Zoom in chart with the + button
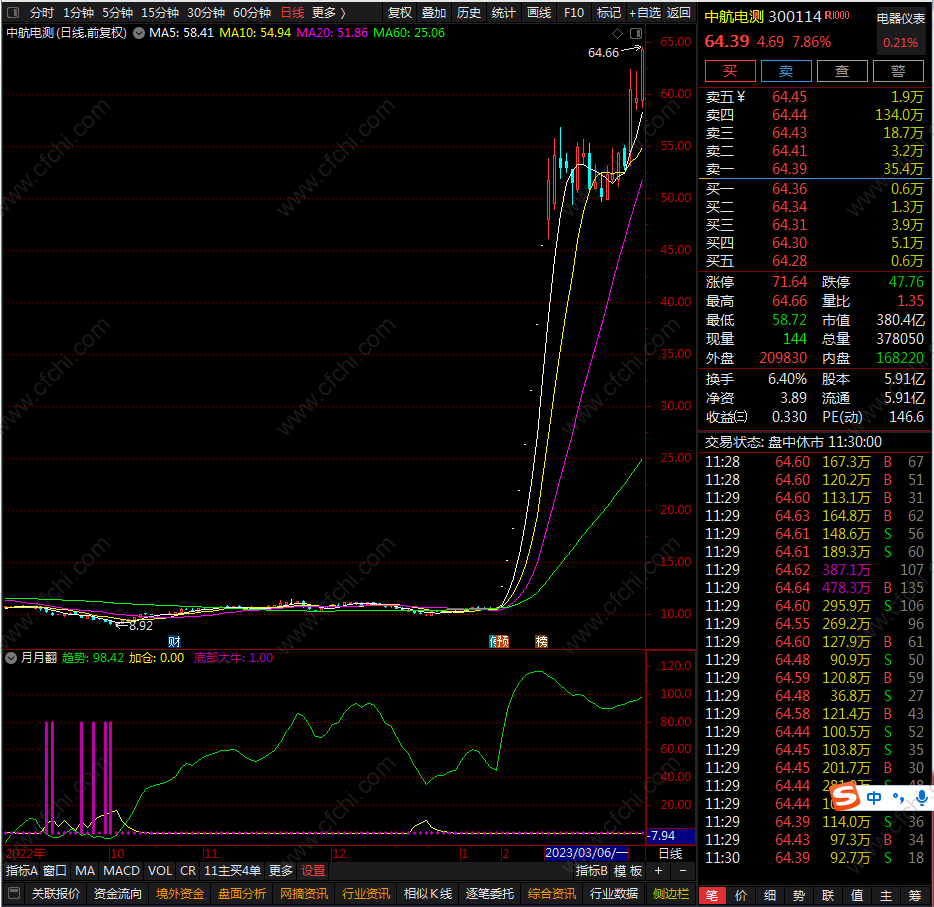This screenshot has height=907, width=934. click(x=658, y=871)
